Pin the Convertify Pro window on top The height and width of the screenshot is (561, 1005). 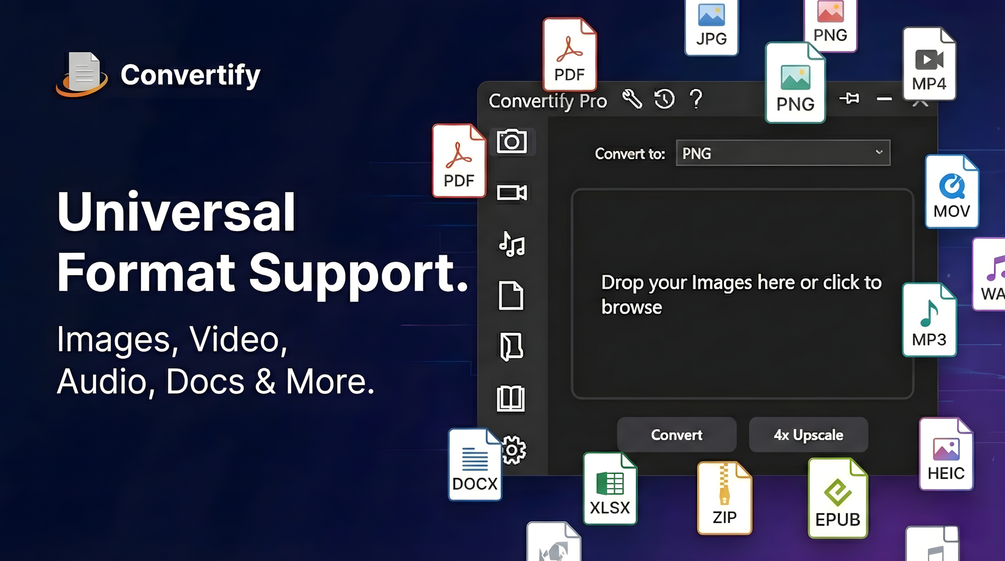click(849, 98)
